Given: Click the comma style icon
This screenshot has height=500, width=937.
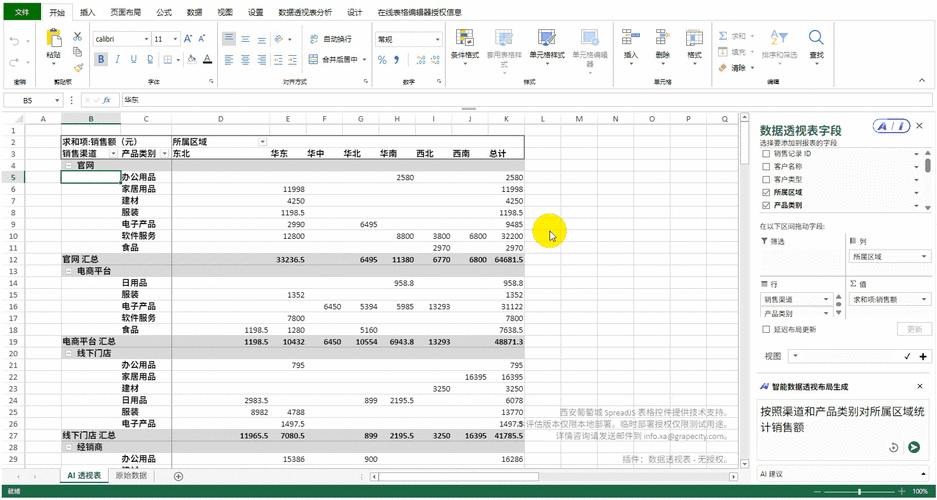Looking at the screenshot, I should (x=396, y=60).
